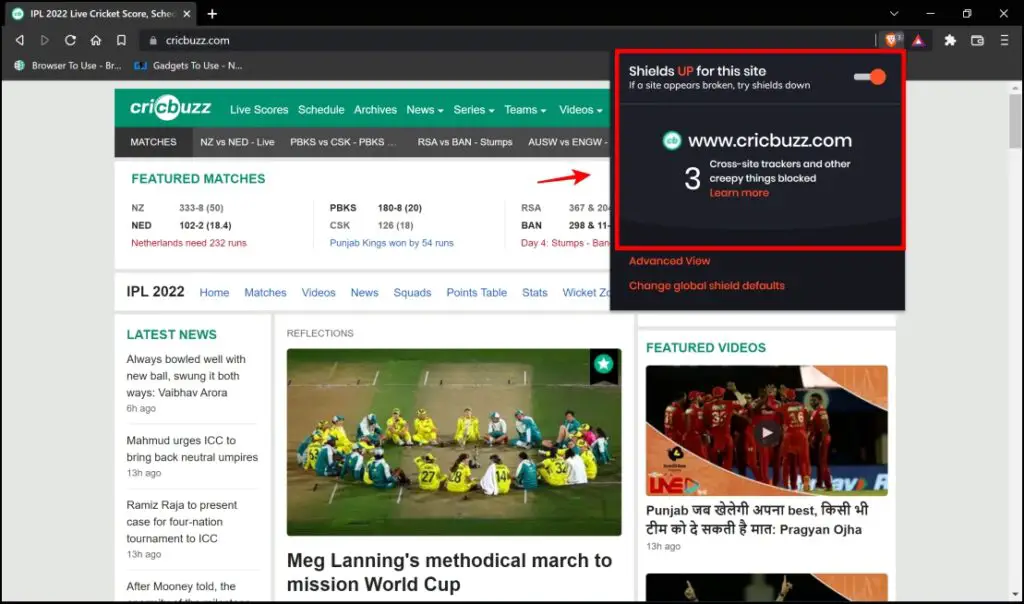Viewport: 1024px width, 604px height.
Task: Open the After Mooney told news story
Action: point(188,591)
